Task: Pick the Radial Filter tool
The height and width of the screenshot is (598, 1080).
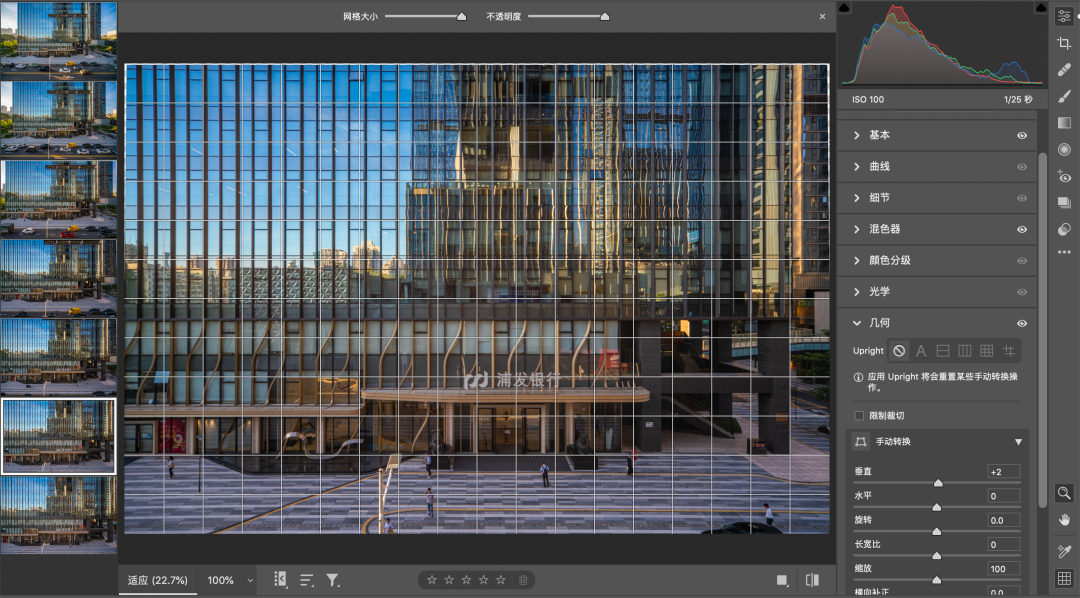Action: 1064,149
